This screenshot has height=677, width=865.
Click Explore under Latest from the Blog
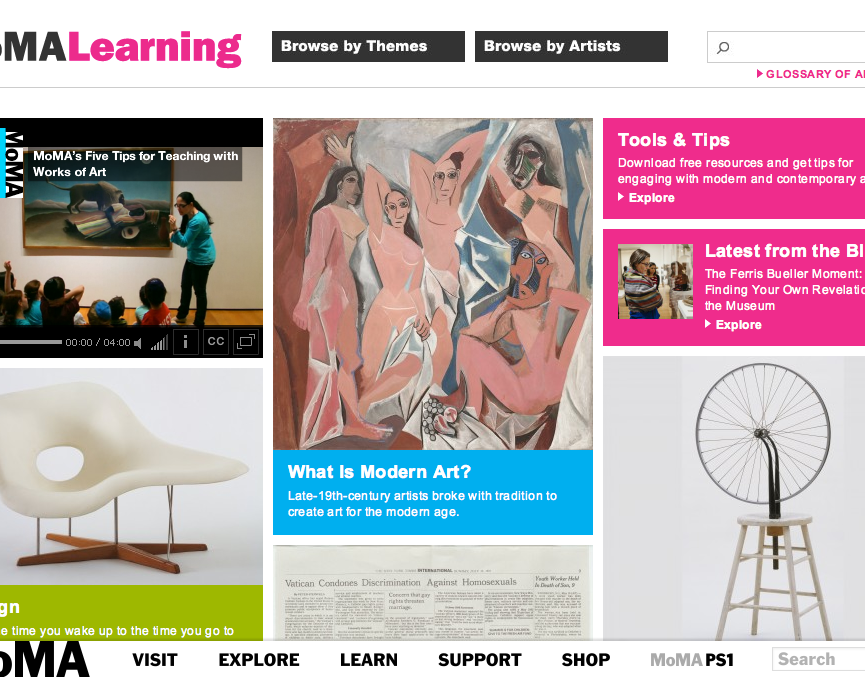tap(733, 324)
